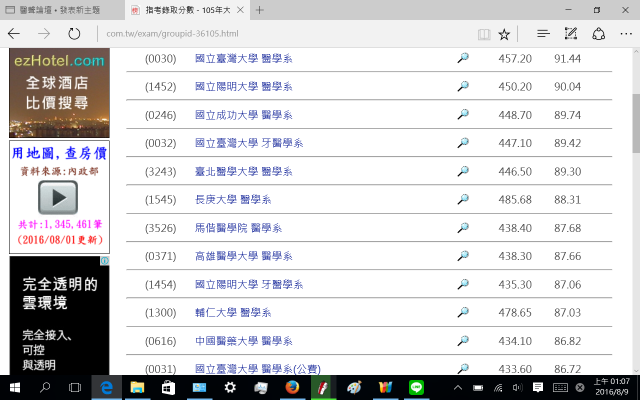Go back to previous page

coord(14,34)
